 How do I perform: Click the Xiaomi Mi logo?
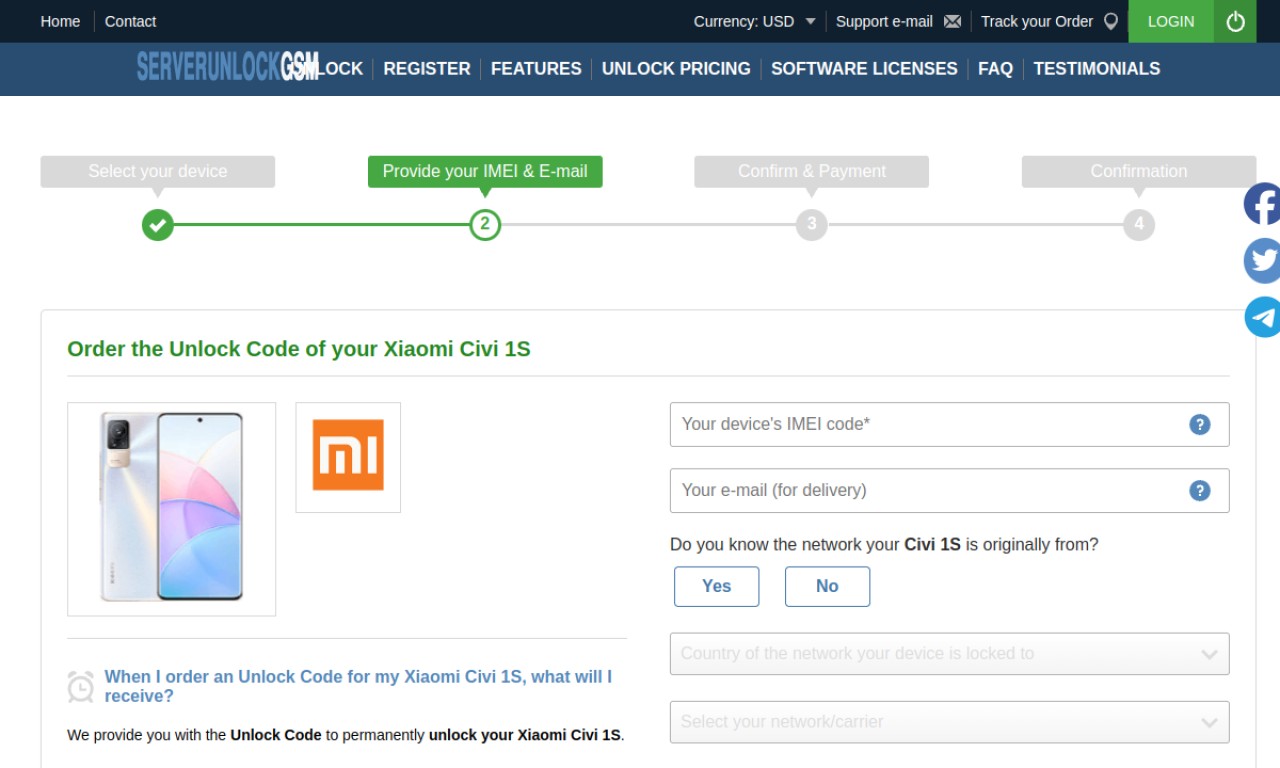point(348,456)
